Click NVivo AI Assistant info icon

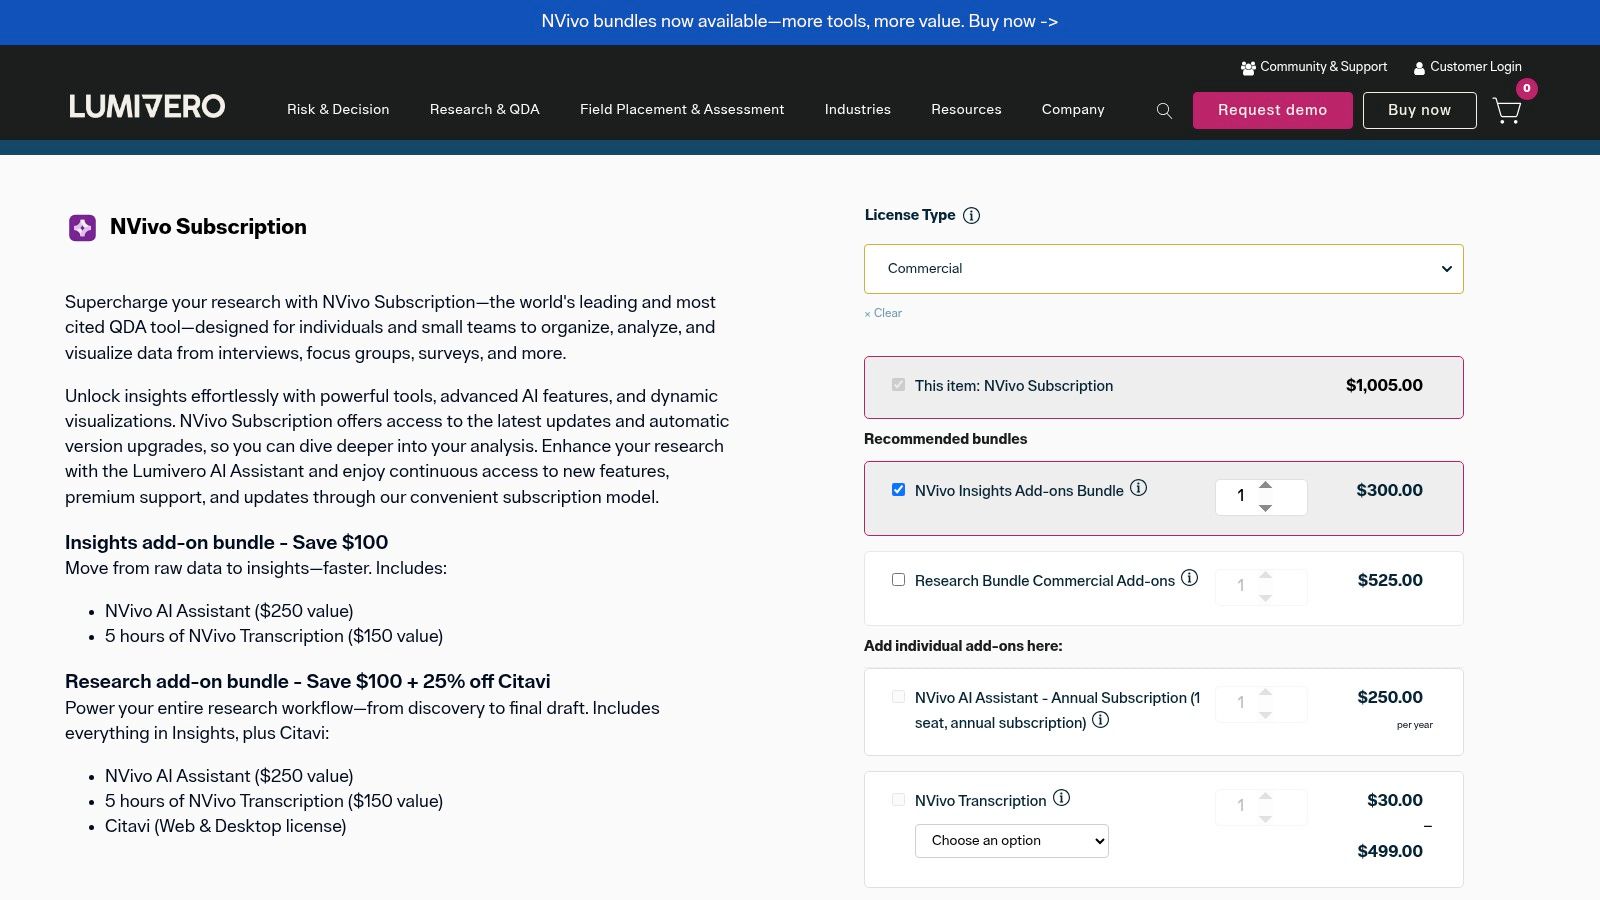(x=1100, y=720)
